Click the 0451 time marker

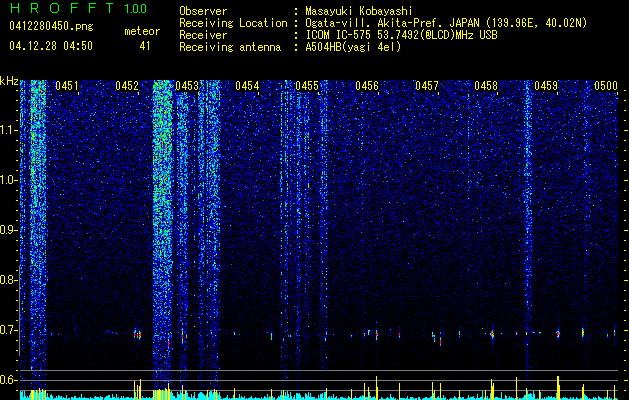coord(67,86)
